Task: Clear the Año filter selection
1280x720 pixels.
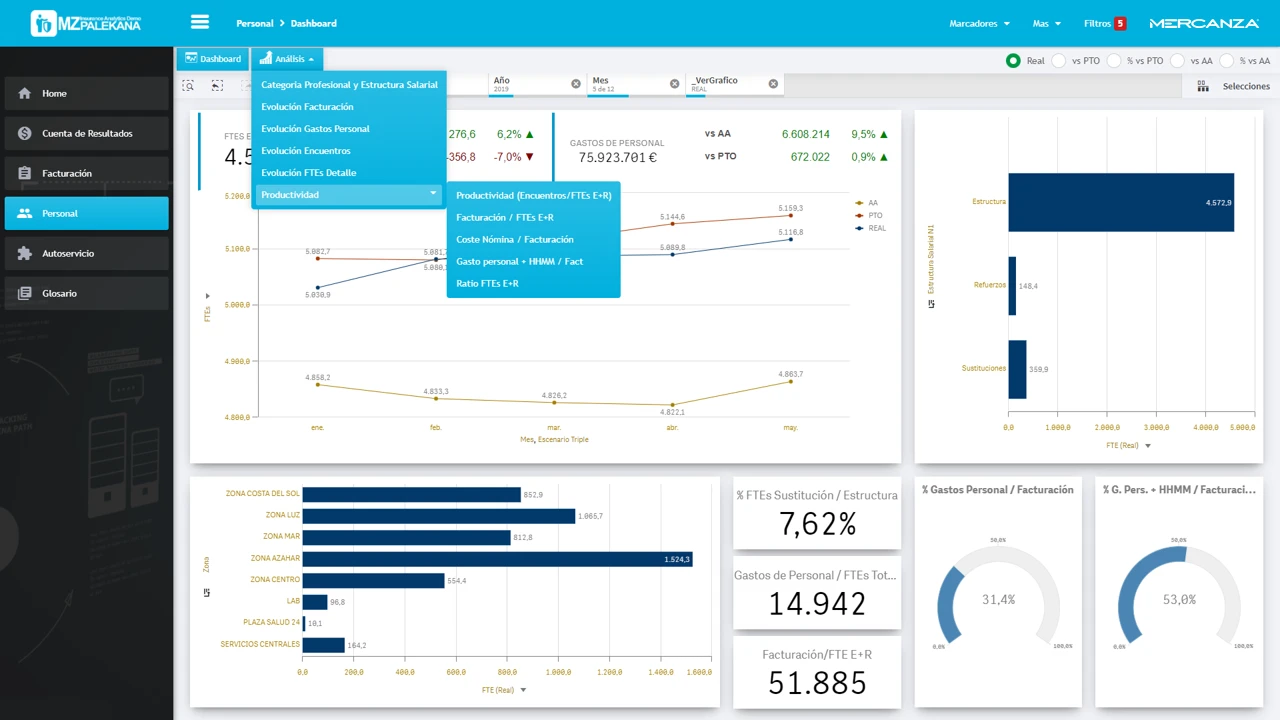Action: (x=576, y=84)
